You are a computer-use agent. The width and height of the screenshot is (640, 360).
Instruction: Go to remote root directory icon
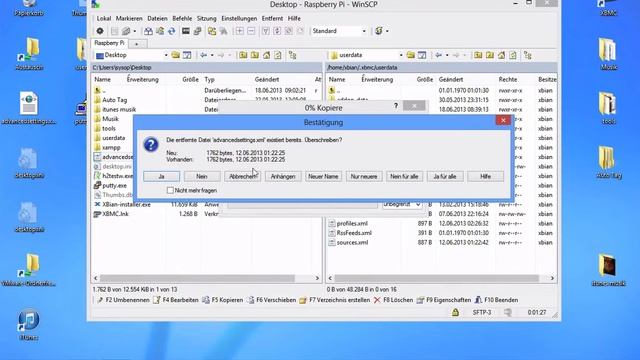pos(490,55)
